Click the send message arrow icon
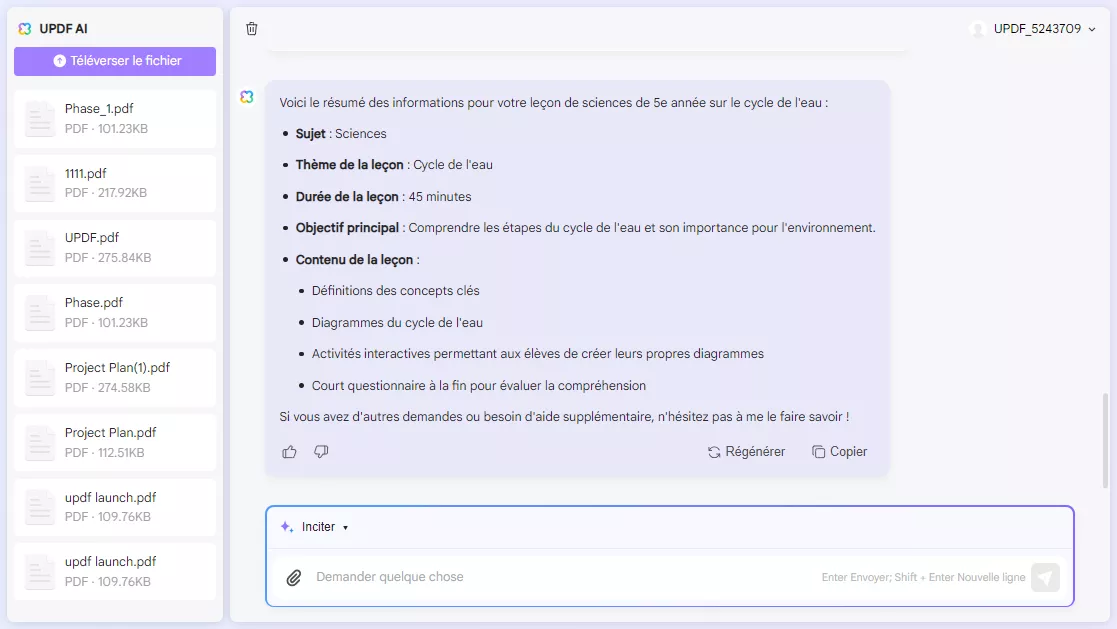 pyautogui.click(x=1044, y=577)
